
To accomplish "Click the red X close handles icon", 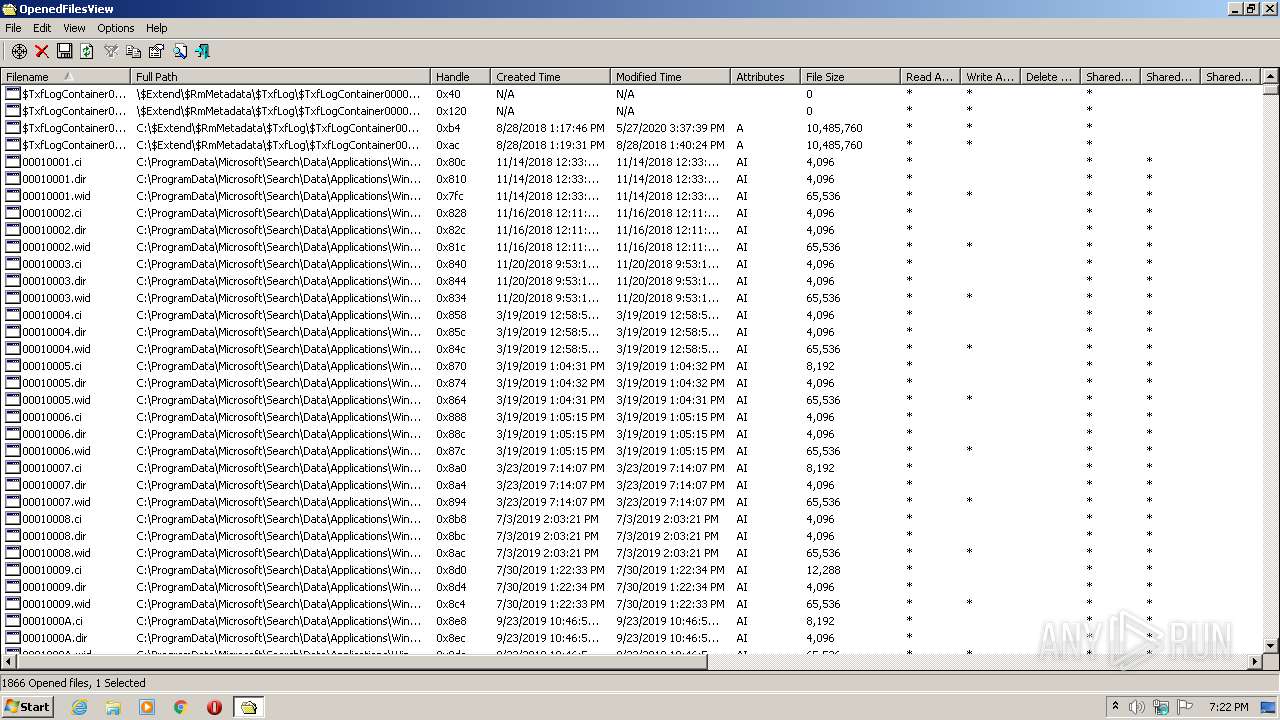I will [42, 51].
